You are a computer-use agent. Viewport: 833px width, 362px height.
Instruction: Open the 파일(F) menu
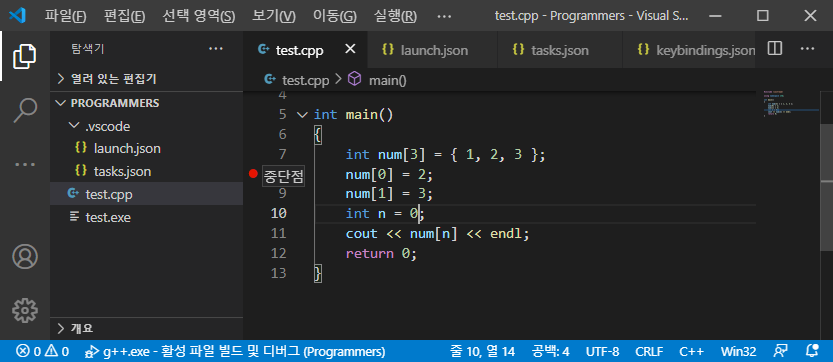(65, 16)
